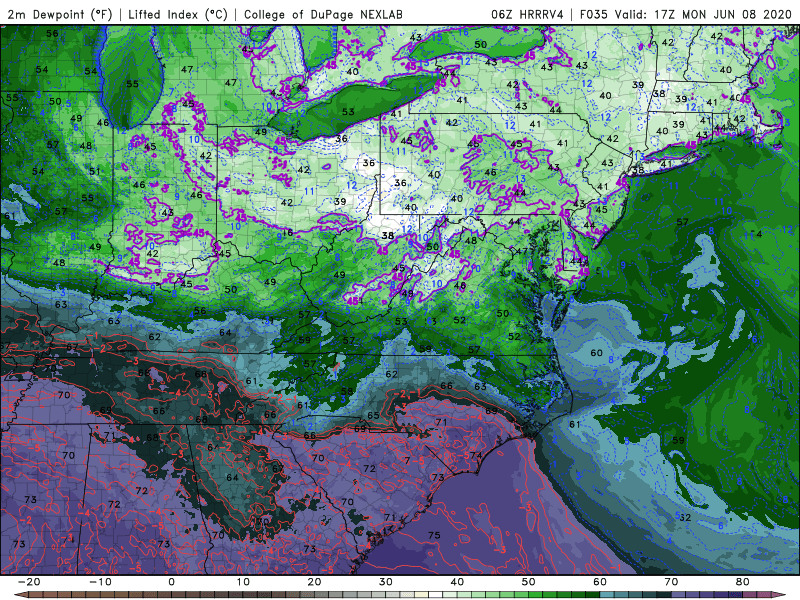Click the "55" dewpoint value on Lake Michigan
The height and width of the screenshot is (600, 800).
click(132, 84)
